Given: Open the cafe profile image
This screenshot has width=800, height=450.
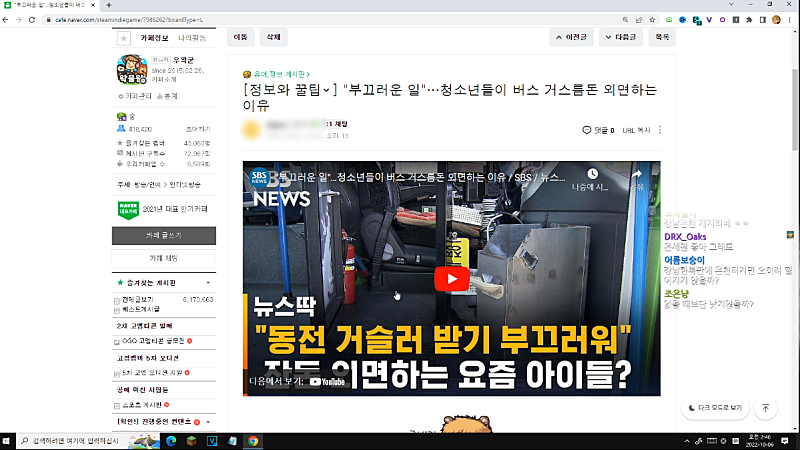Looking at the screenshot, I should click(x=132, y=70).
